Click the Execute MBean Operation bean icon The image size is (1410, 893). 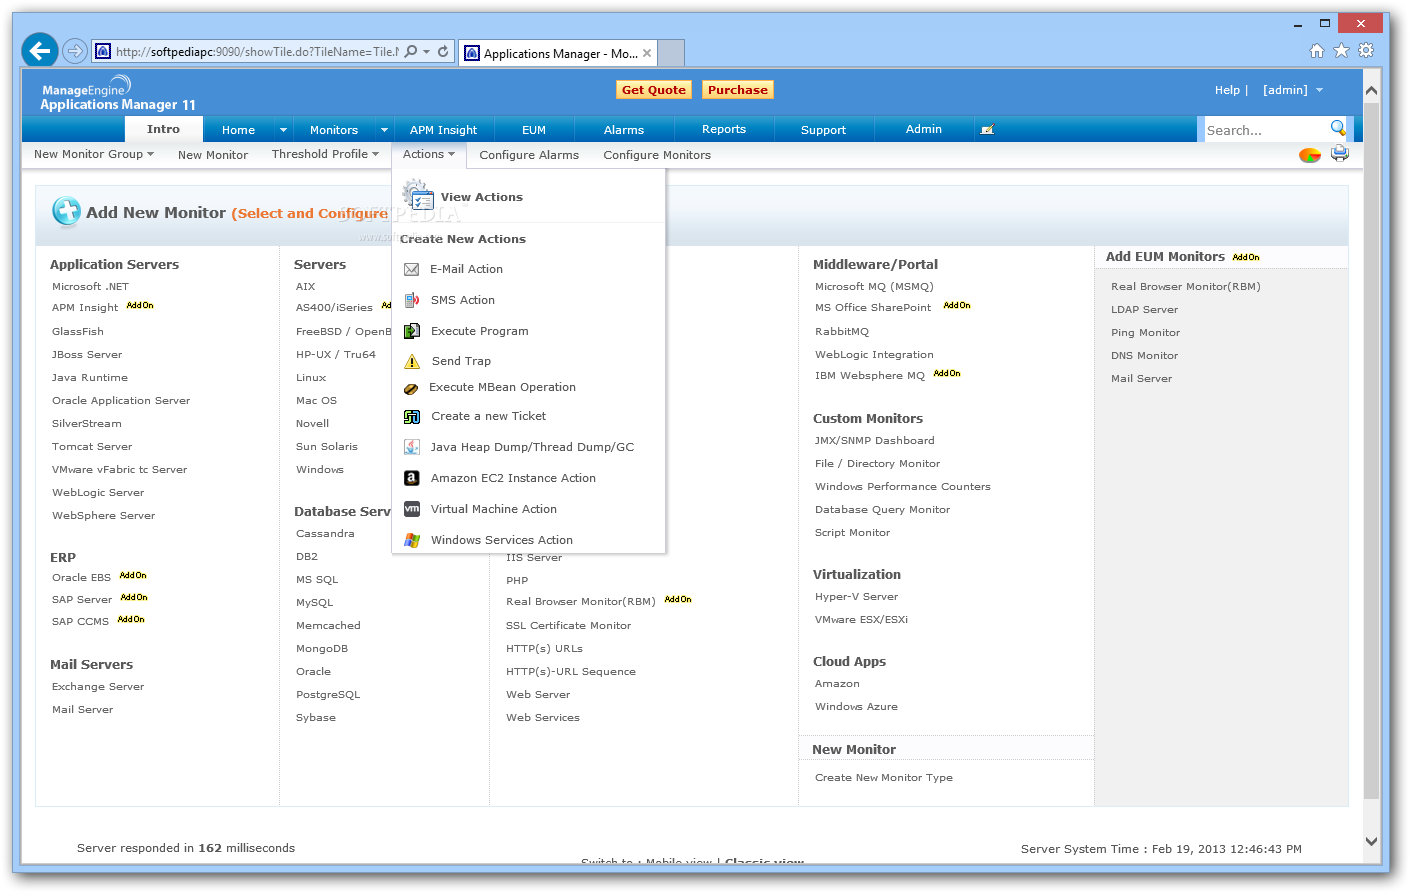[410, 388]
